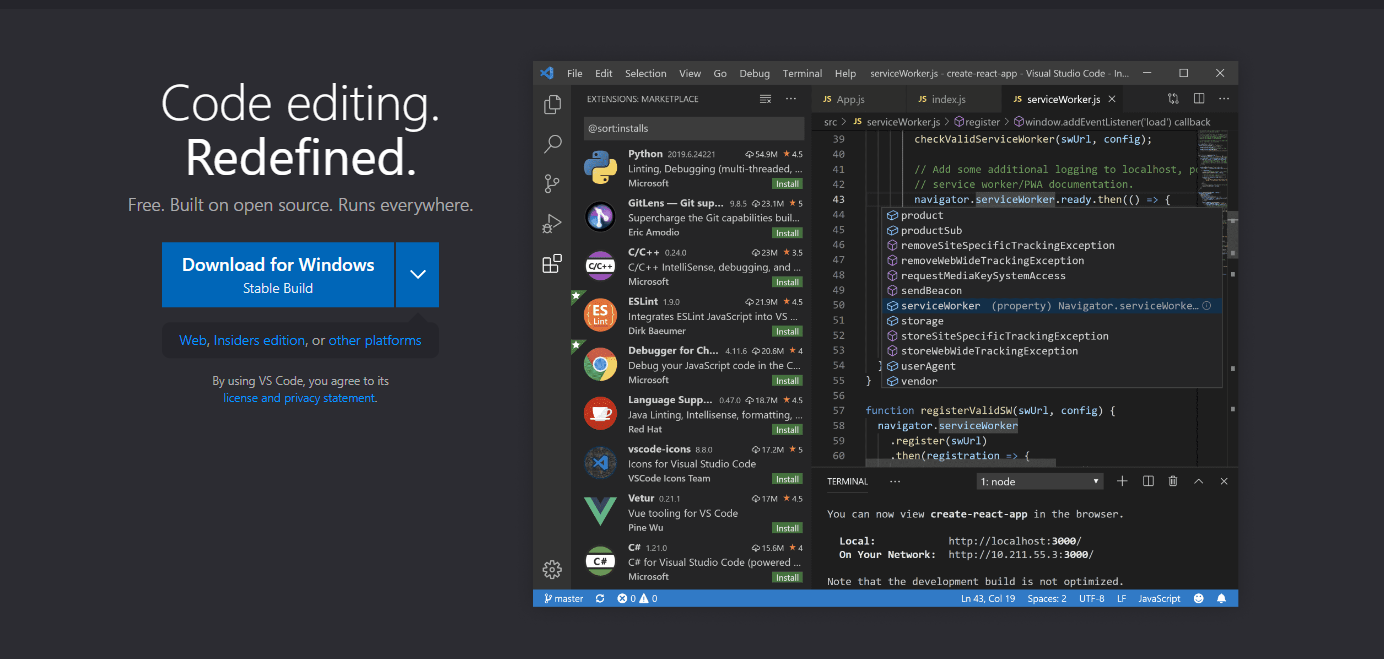Click the Download for Windows button

point(278,274)
